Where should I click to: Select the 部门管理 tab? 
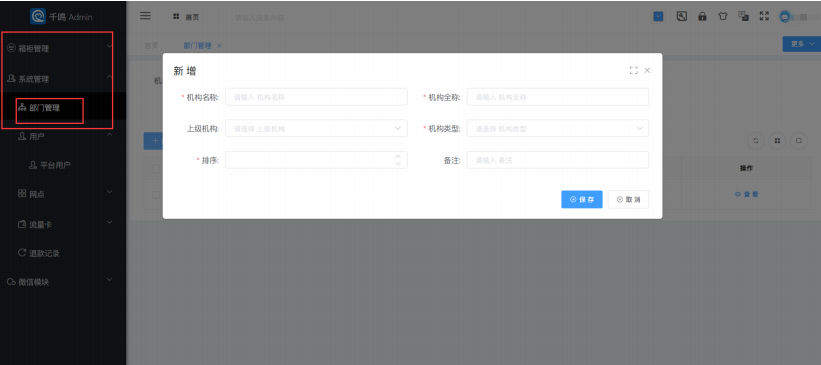197,46
